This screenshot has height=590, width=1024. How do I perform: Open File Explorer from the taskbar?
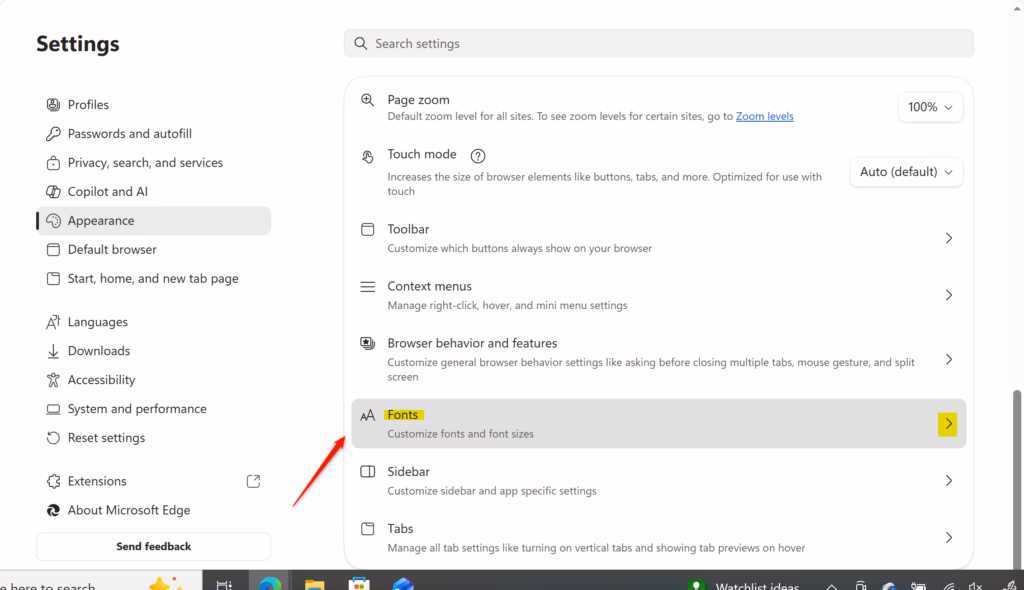(314, 584)
